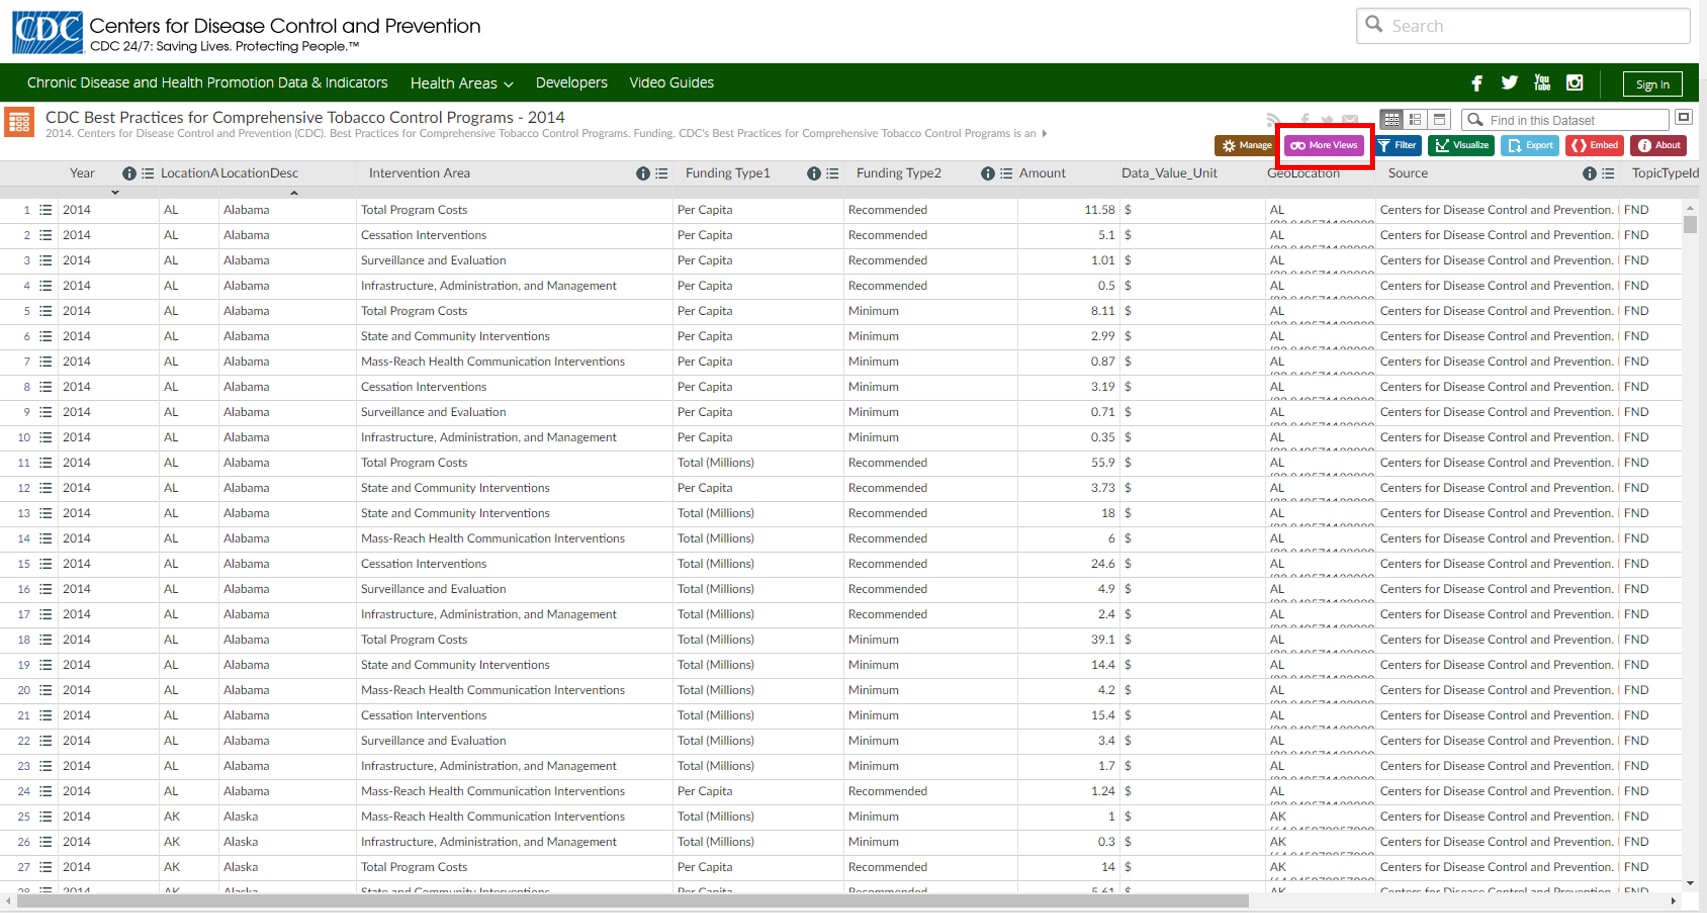Screen dimensions: 1707x913
Task: Click the GeoLocation column header
Action: pyautogui.click(x=1303, y=173)
